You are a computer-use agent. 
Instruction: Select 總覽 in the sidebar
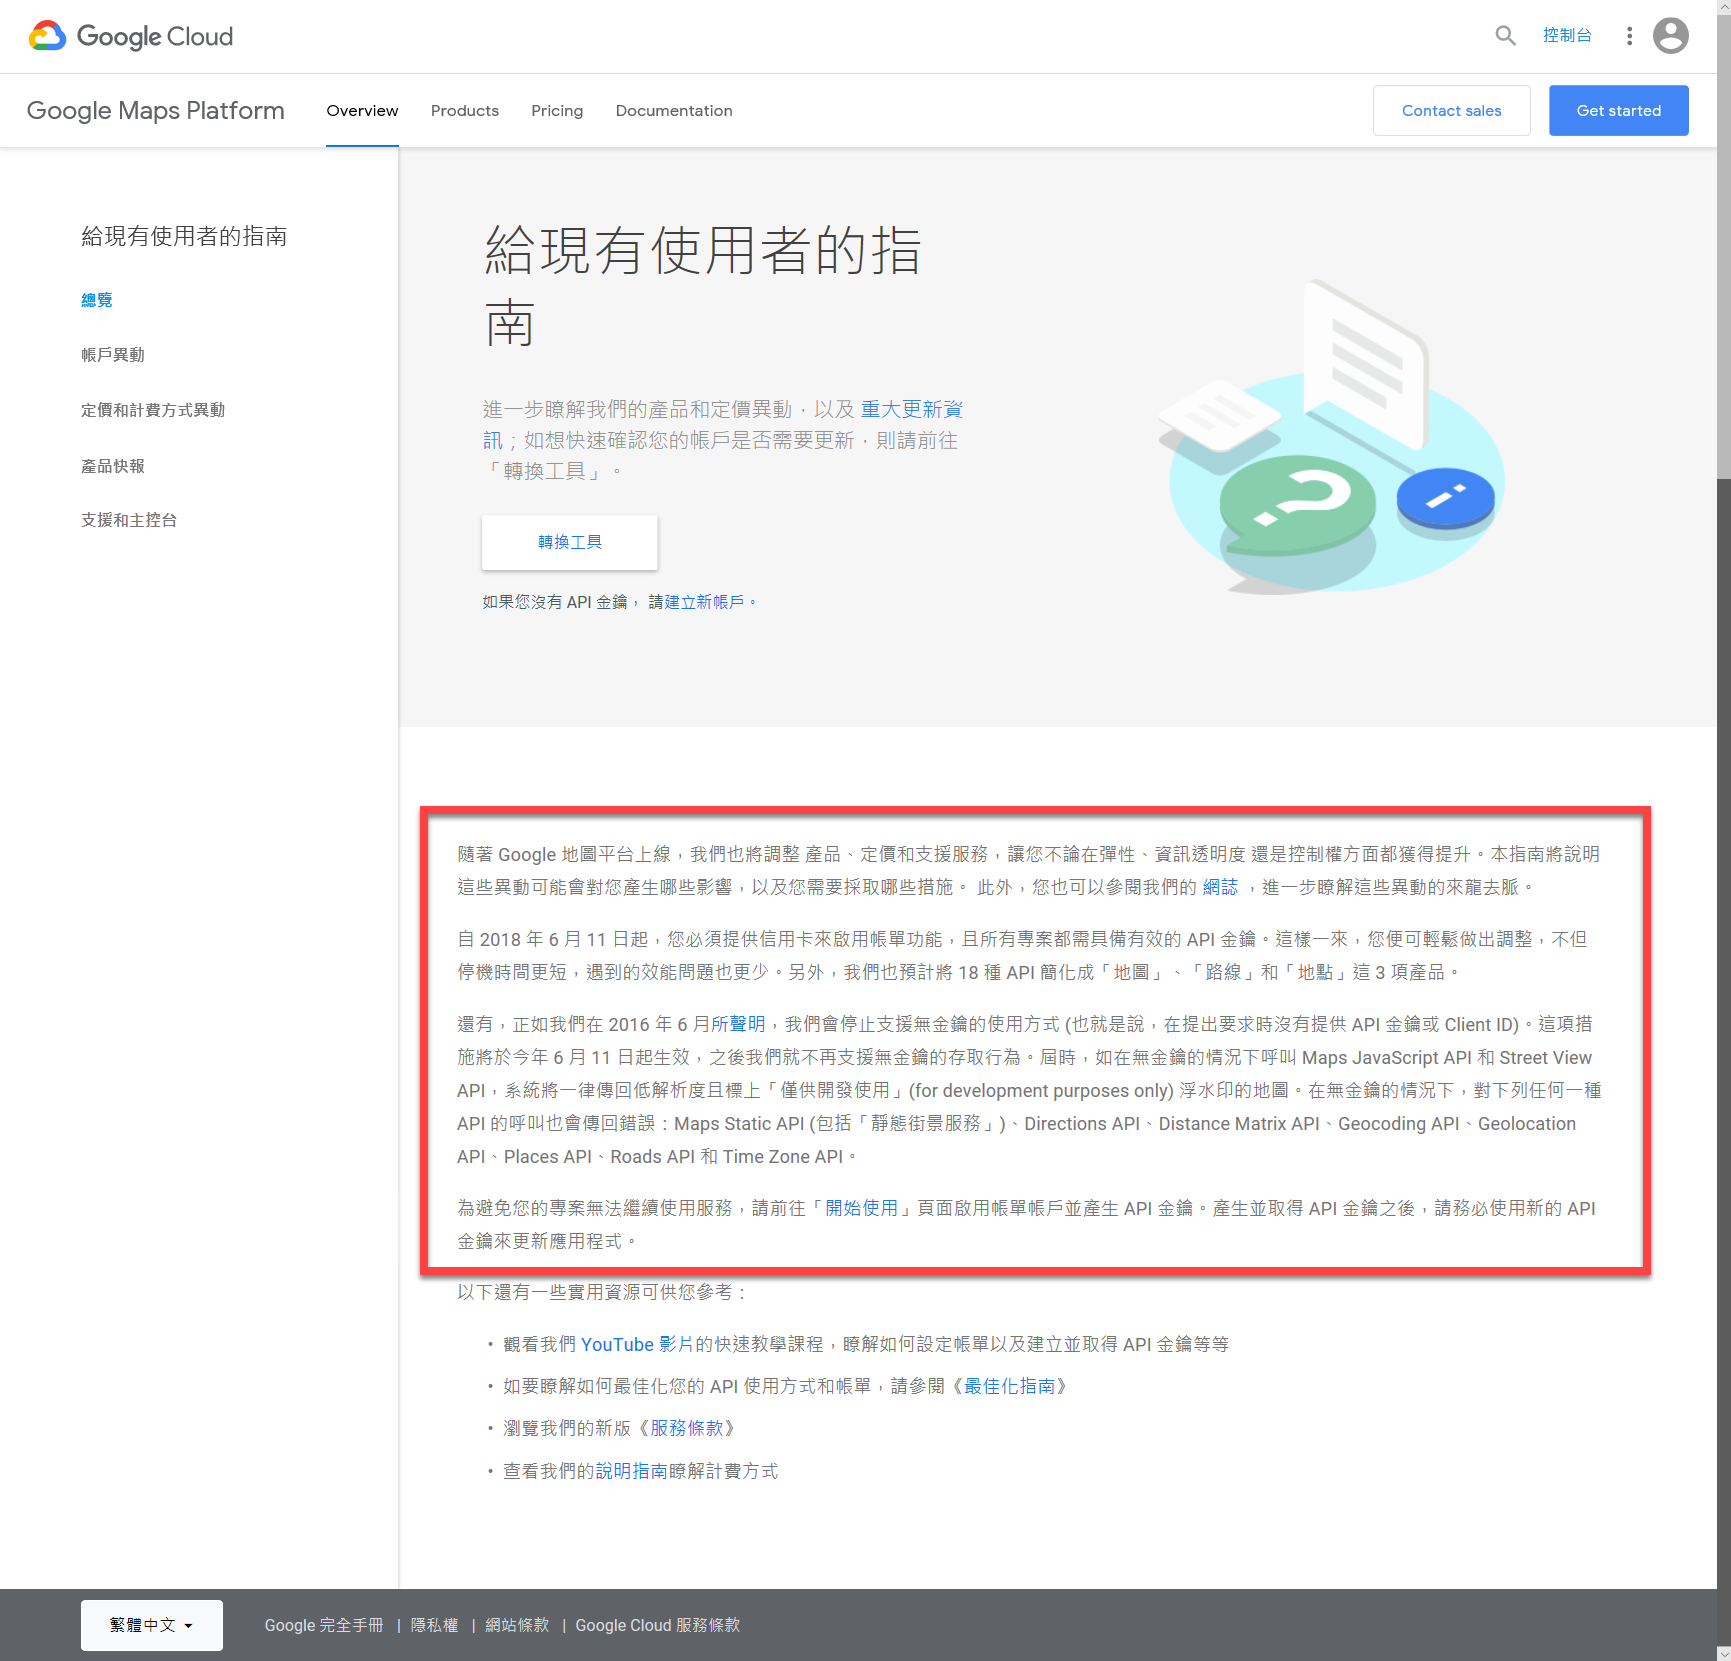tap(97, 300)
